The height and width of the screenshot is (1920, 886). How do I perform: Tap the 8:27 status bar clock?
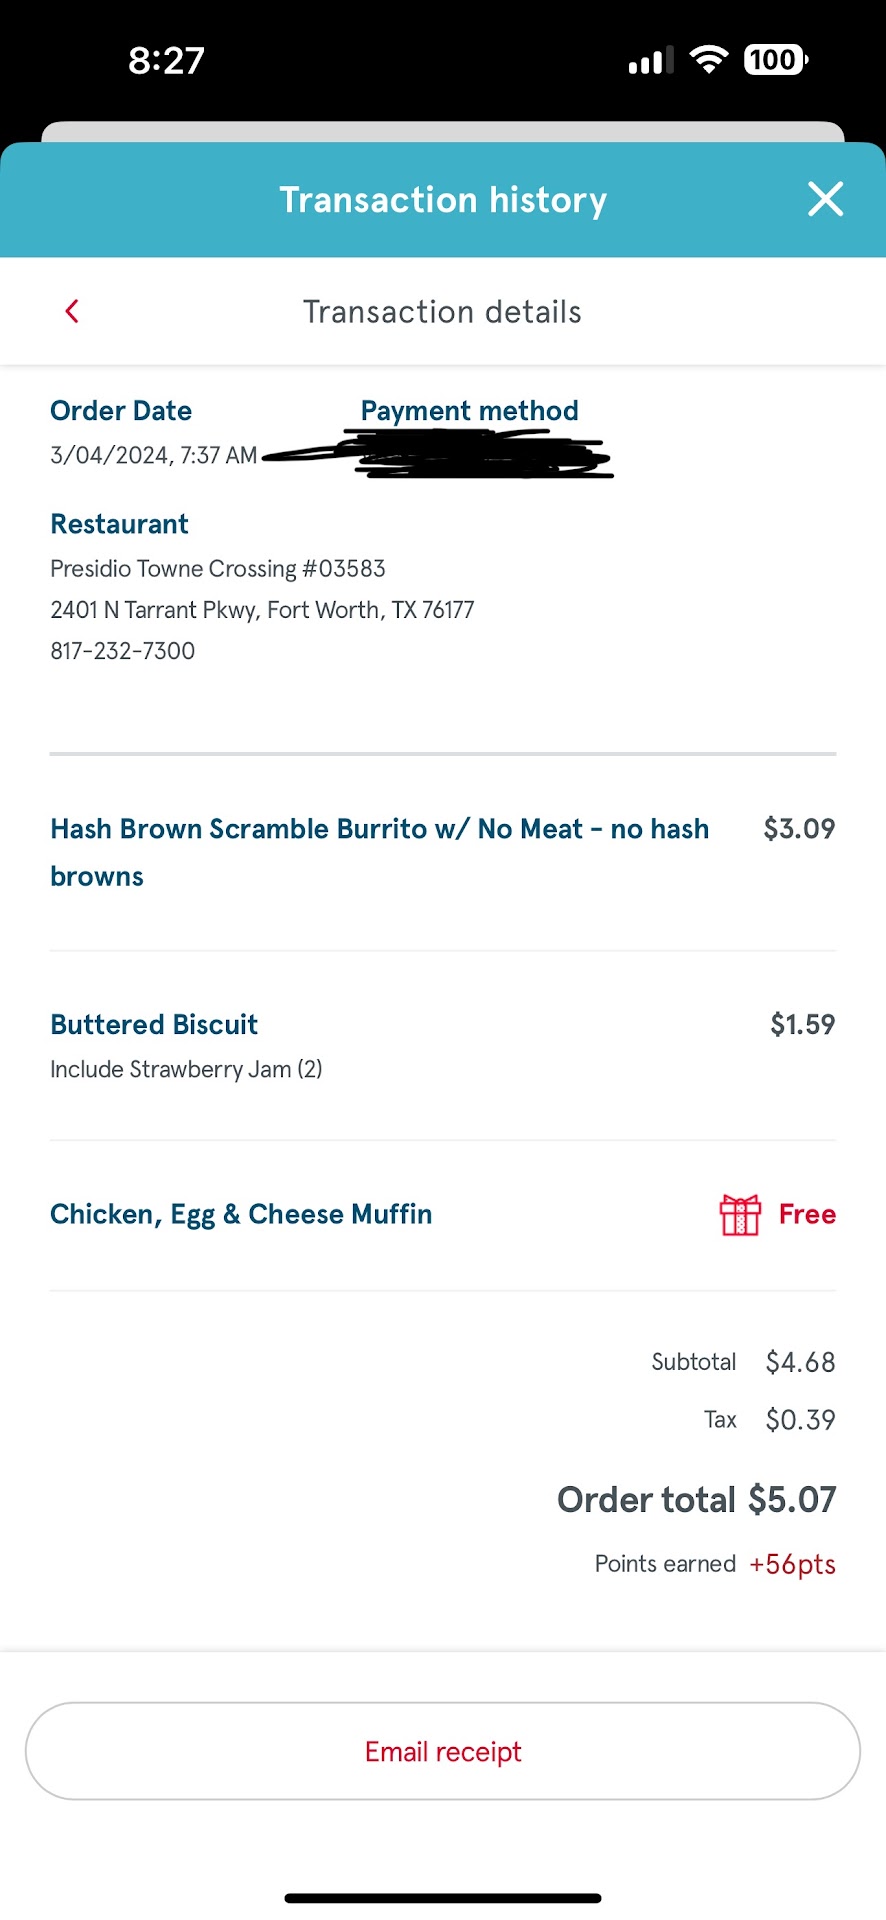pyautogui.click(x=166, y=61)
